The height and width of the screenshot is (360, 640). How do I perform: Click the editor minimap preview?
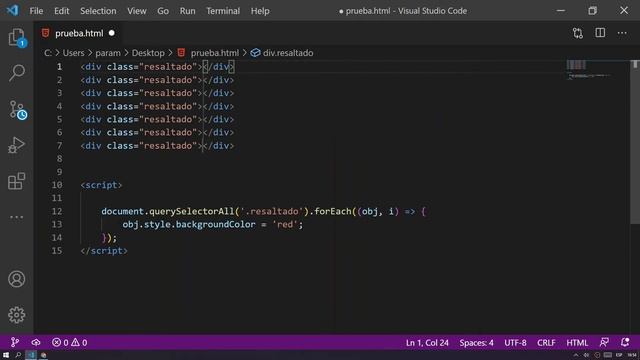tap(588, 69)
